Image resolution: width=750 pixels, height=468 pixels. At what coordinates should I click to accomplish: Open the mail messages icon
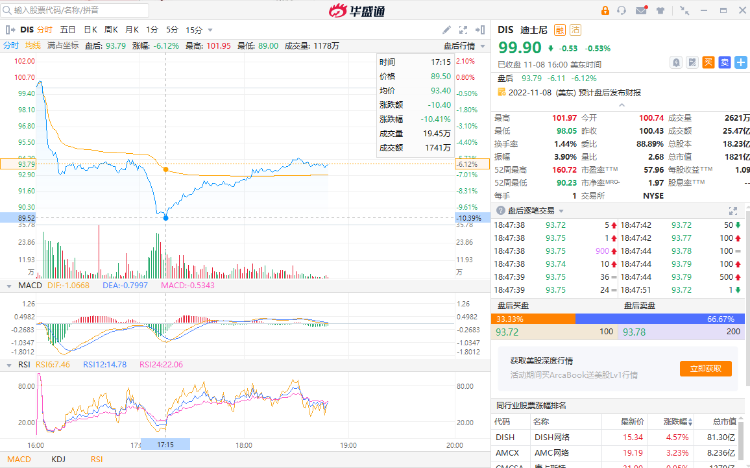click(641, 10)
